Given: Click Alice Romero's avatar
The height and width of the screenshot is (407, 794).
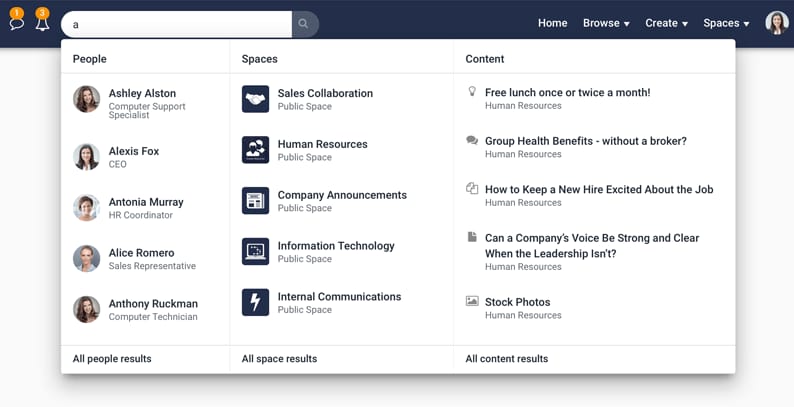Looking at the screenshot, I should (x=86, y=259).
